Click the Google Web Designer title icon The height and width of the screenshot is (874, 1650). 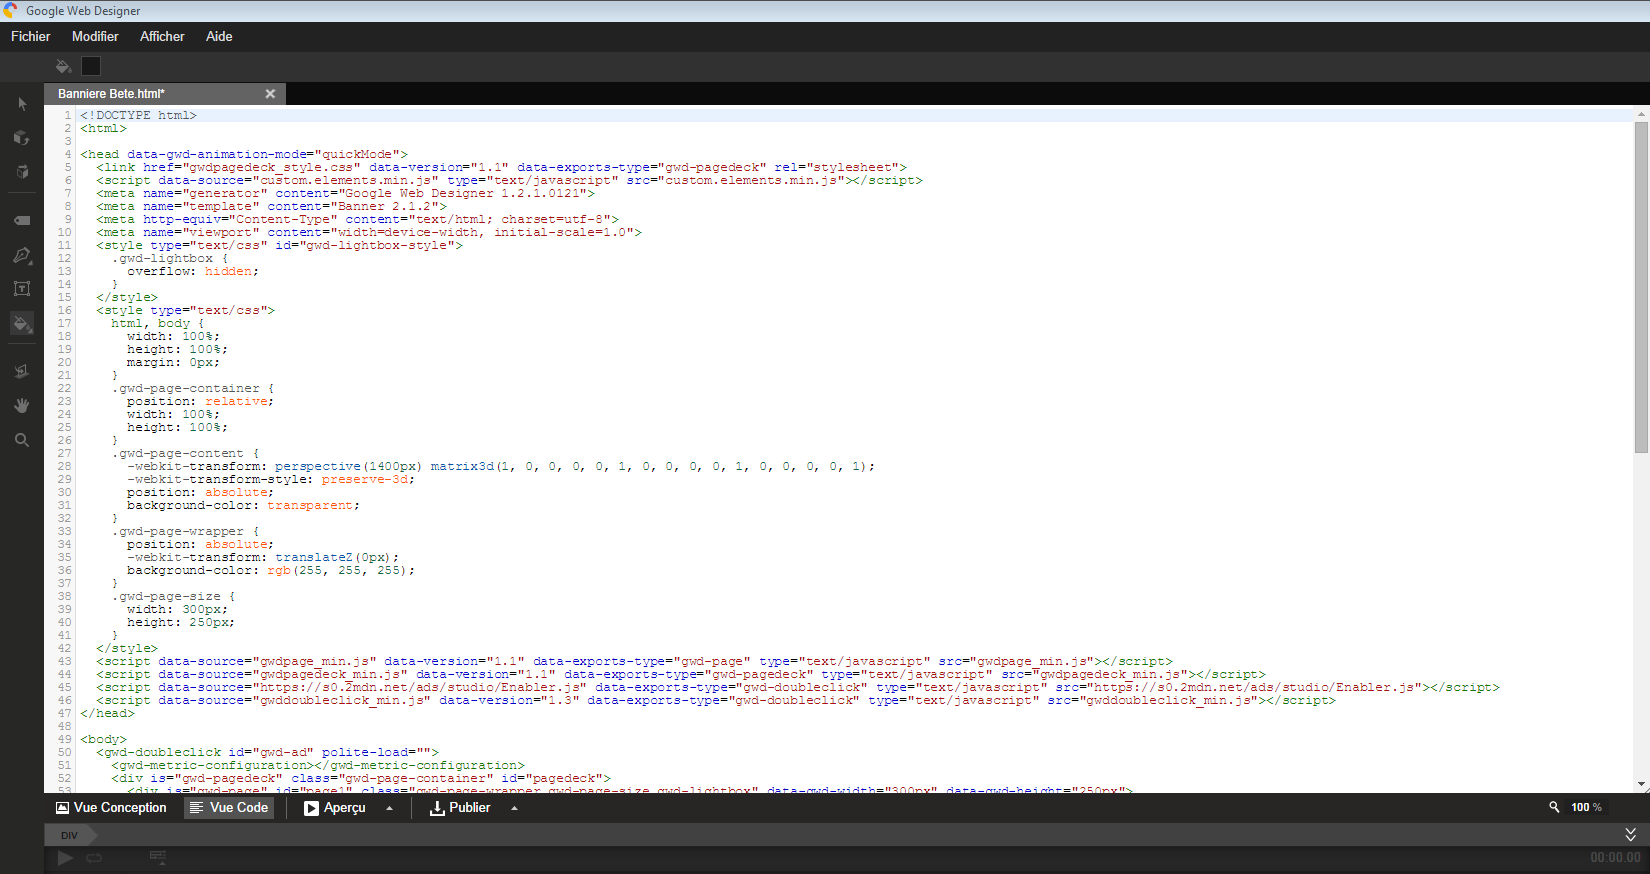tap(10, 10)
